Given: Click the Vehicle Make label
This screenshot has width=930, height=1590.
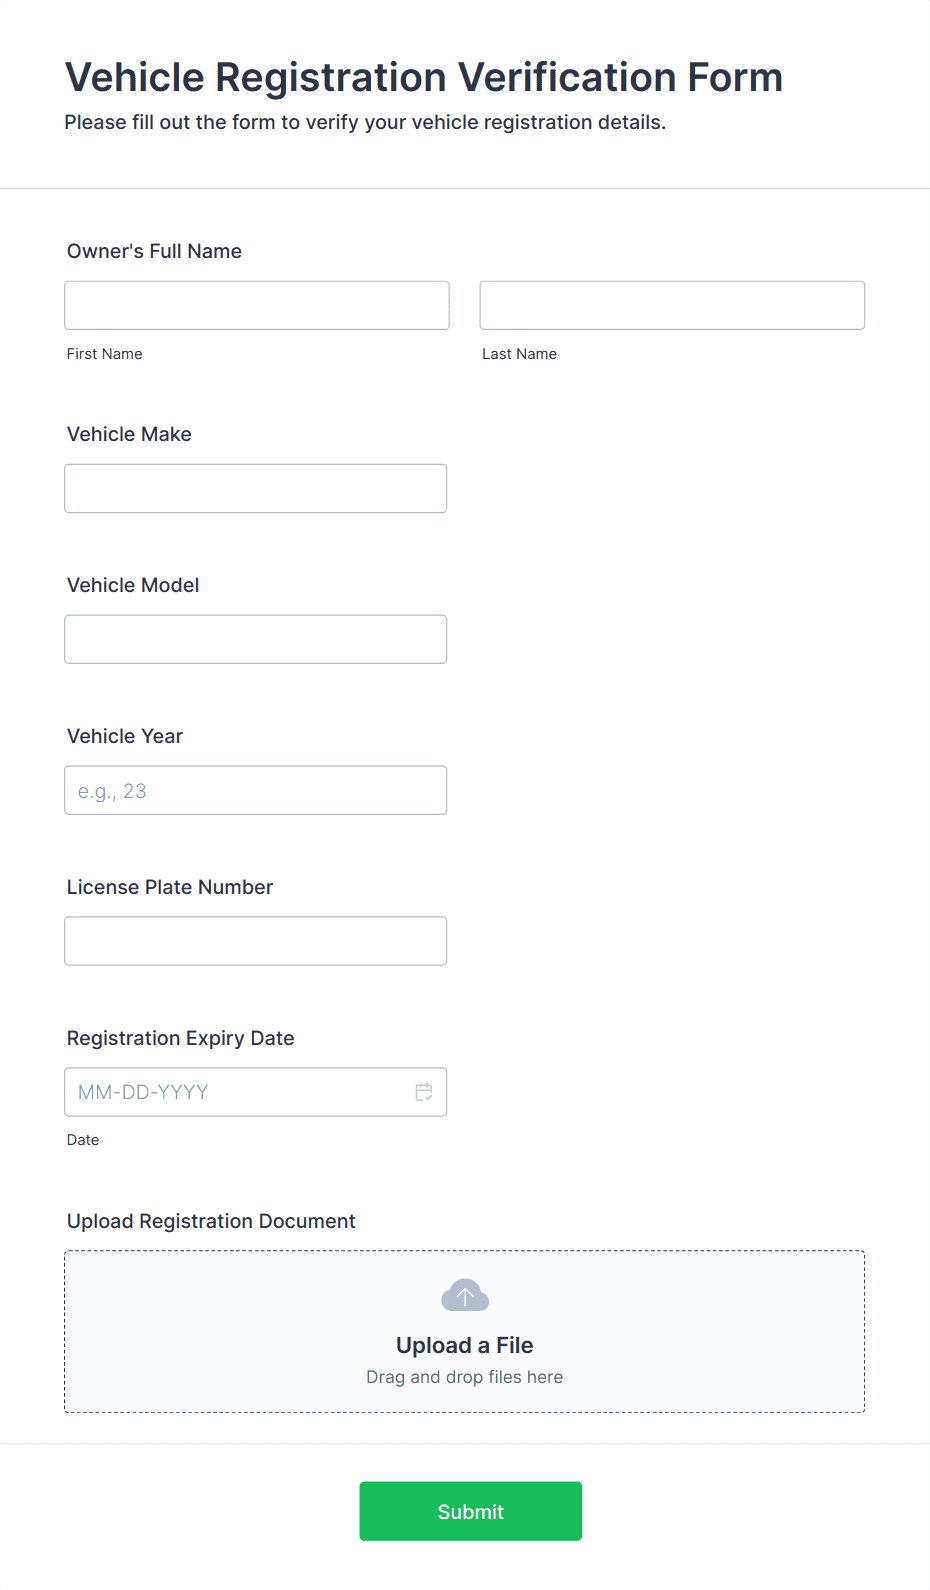Looking at the screenshot, I should coord(129,434).
